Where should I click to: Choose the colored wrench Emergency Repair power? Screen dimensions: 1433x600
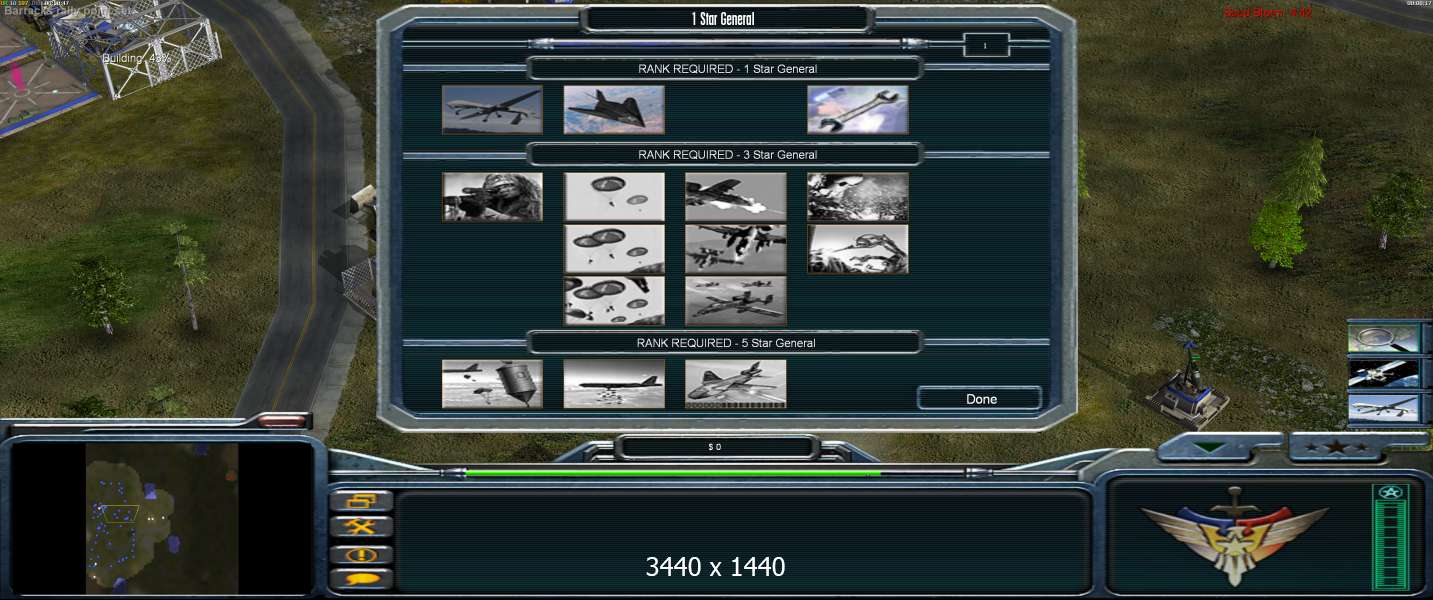coord(858,109)
